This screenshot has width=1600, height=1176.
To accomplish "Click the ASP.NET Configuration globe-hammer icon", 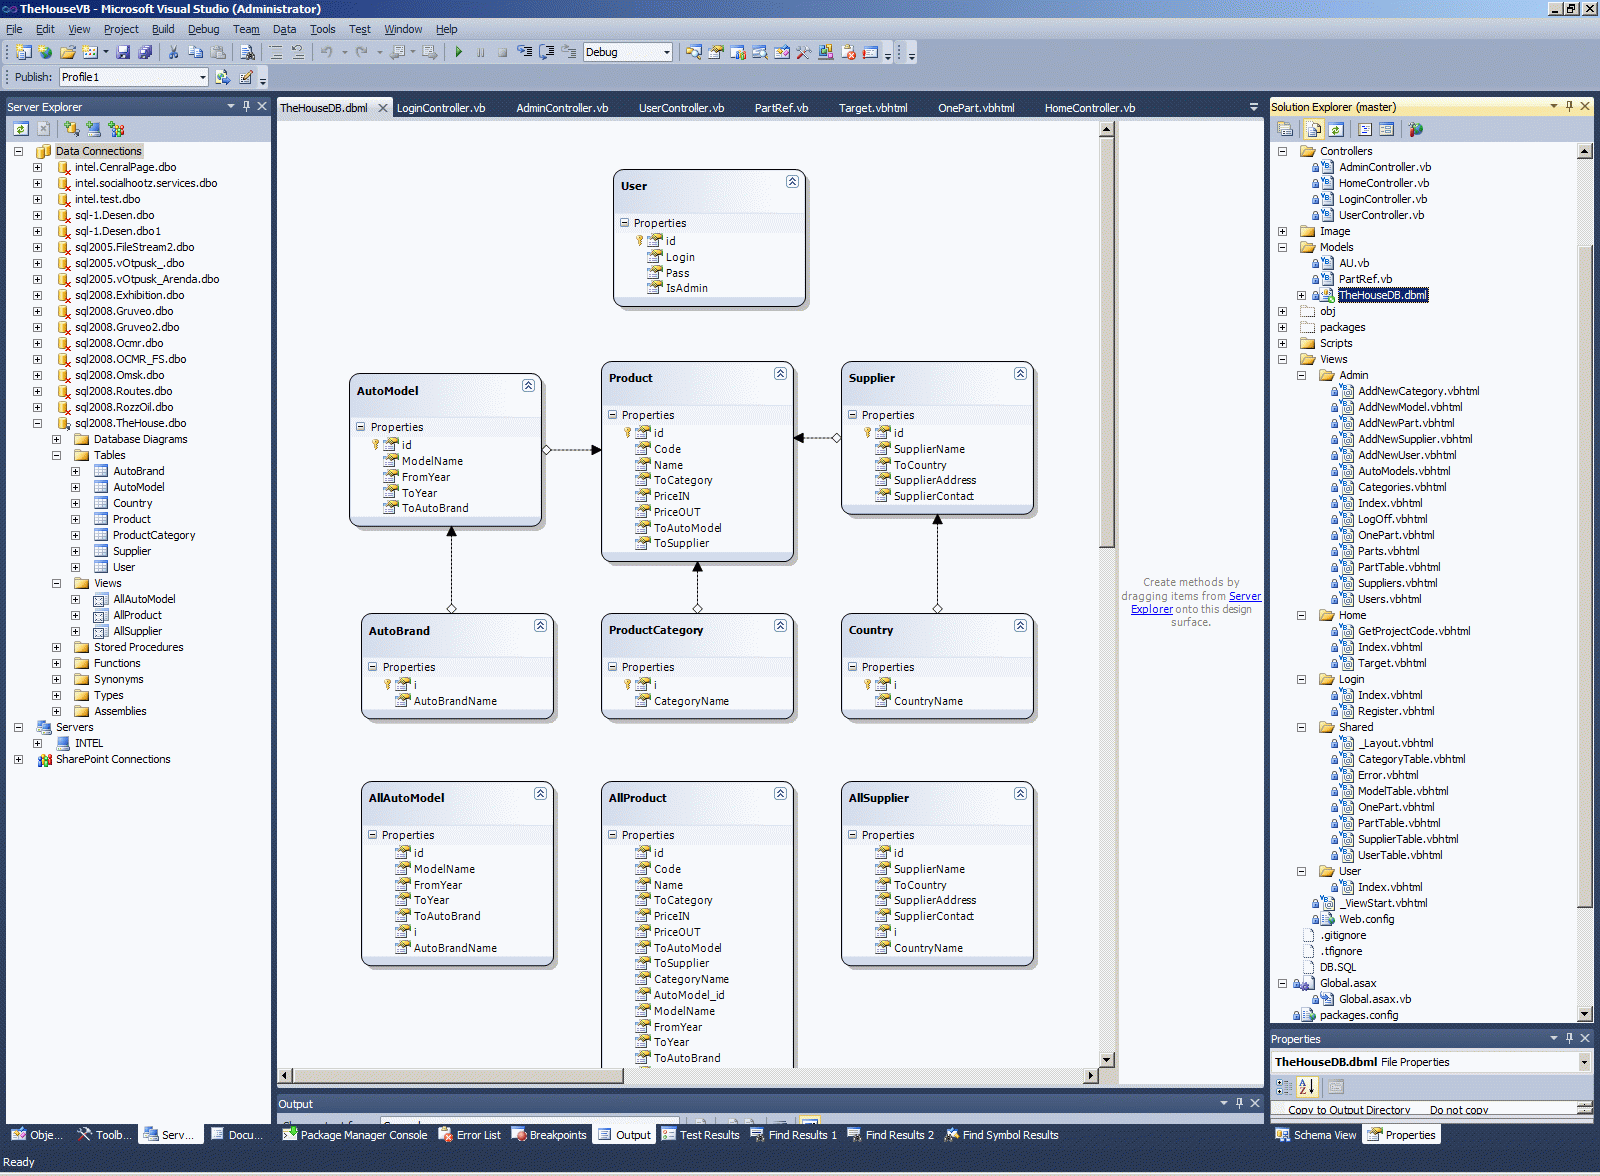I will click(x=1416, y=129).
